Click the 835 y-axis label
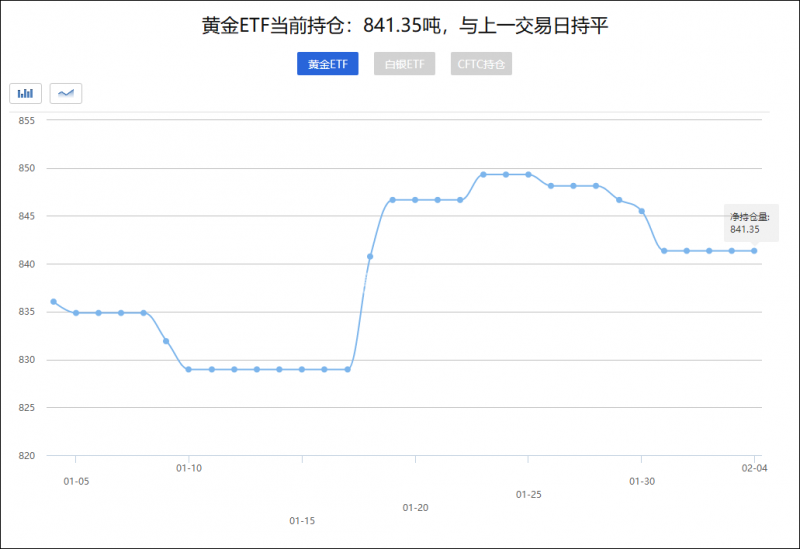 click(27, 312)
